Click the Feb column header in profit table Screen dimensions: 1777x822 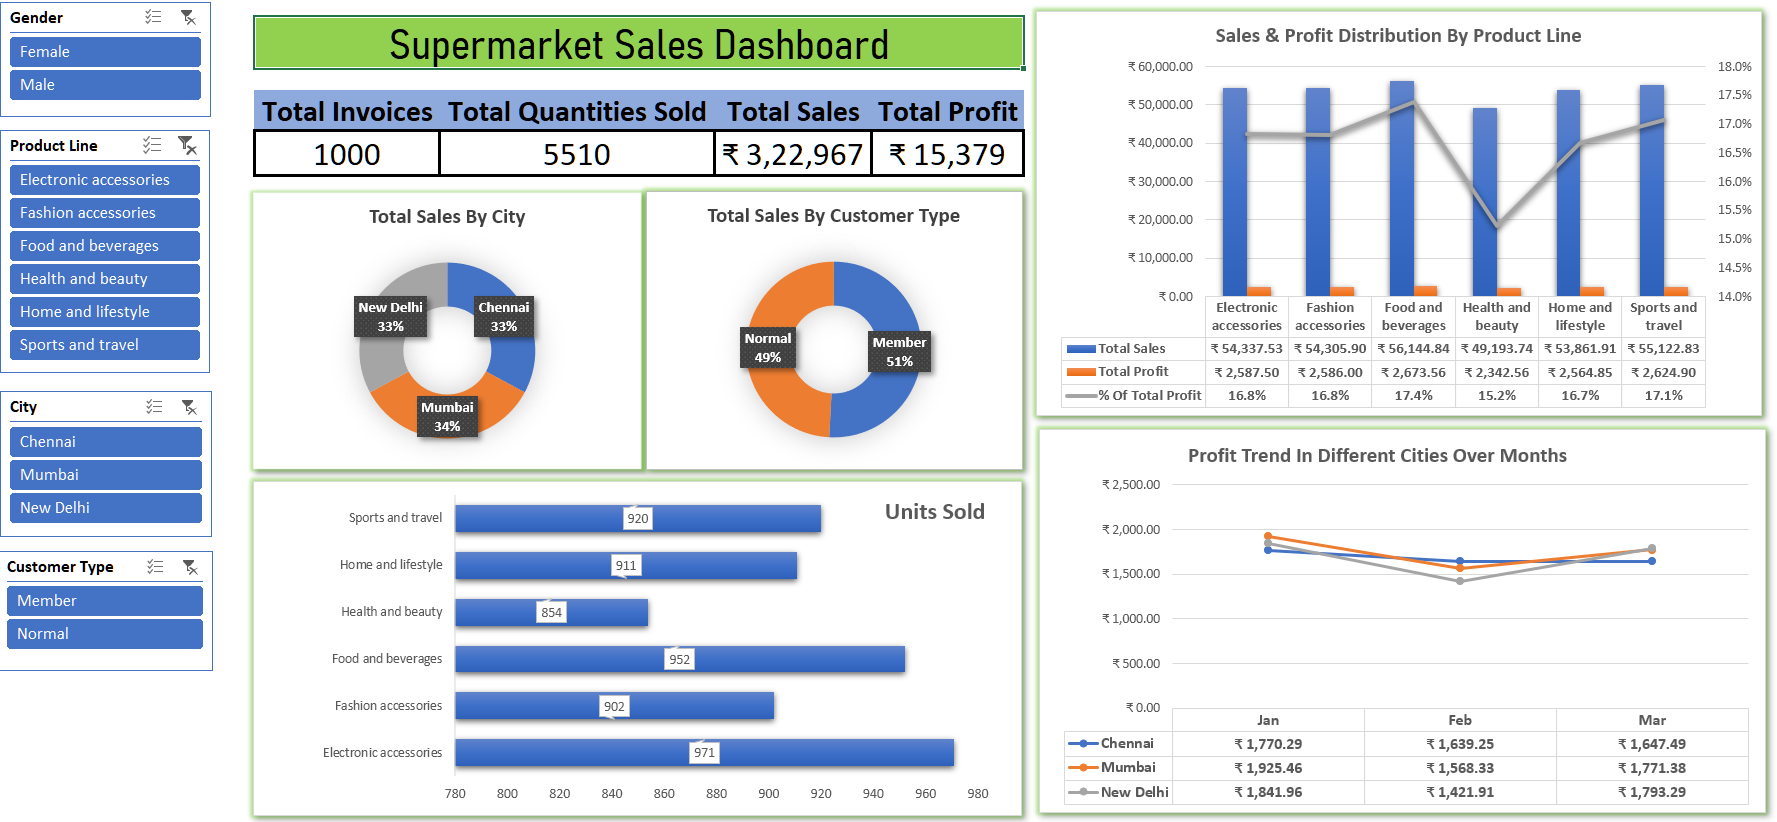coord(1460,720)
